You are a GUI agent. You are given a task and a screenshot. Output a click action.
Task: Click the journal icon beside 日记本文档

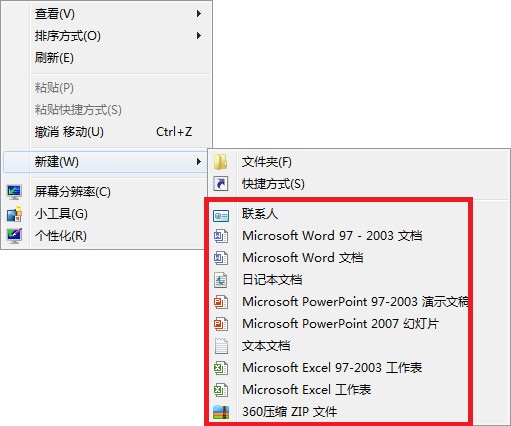(221, 280)
